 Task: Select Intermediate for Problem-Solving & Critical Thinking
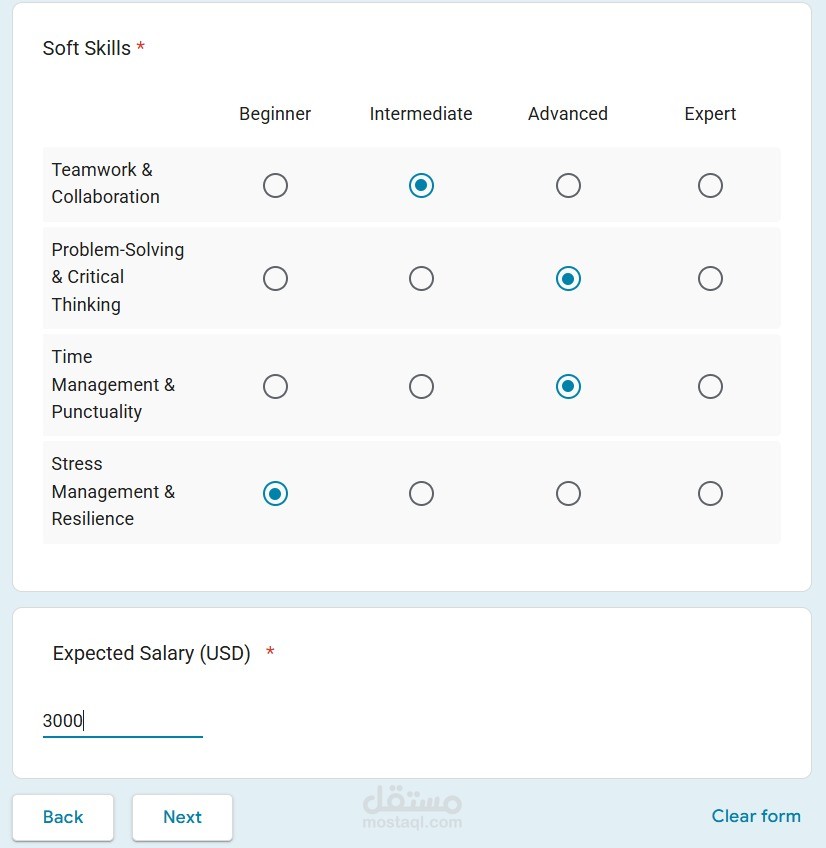pos(421,278)
